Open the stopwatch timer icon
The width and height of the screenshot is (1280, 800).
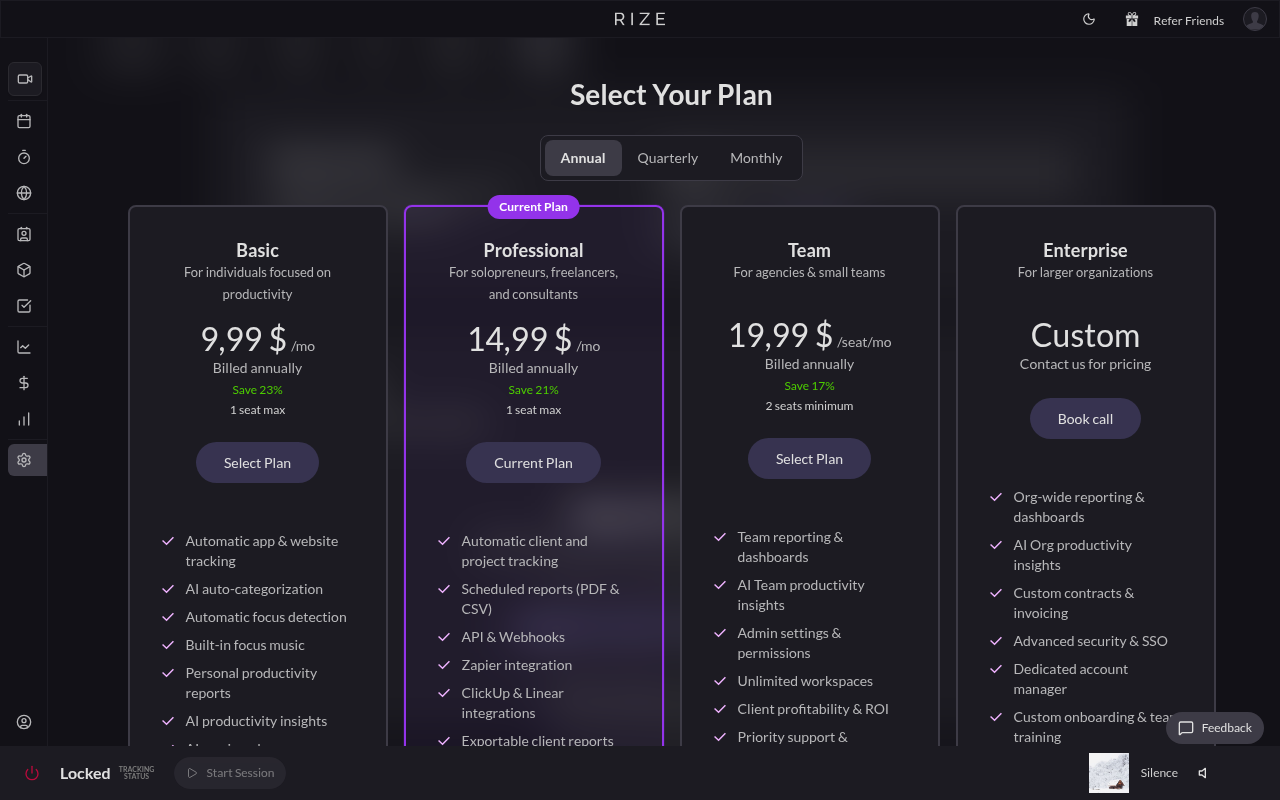click(x=24, y=157)
